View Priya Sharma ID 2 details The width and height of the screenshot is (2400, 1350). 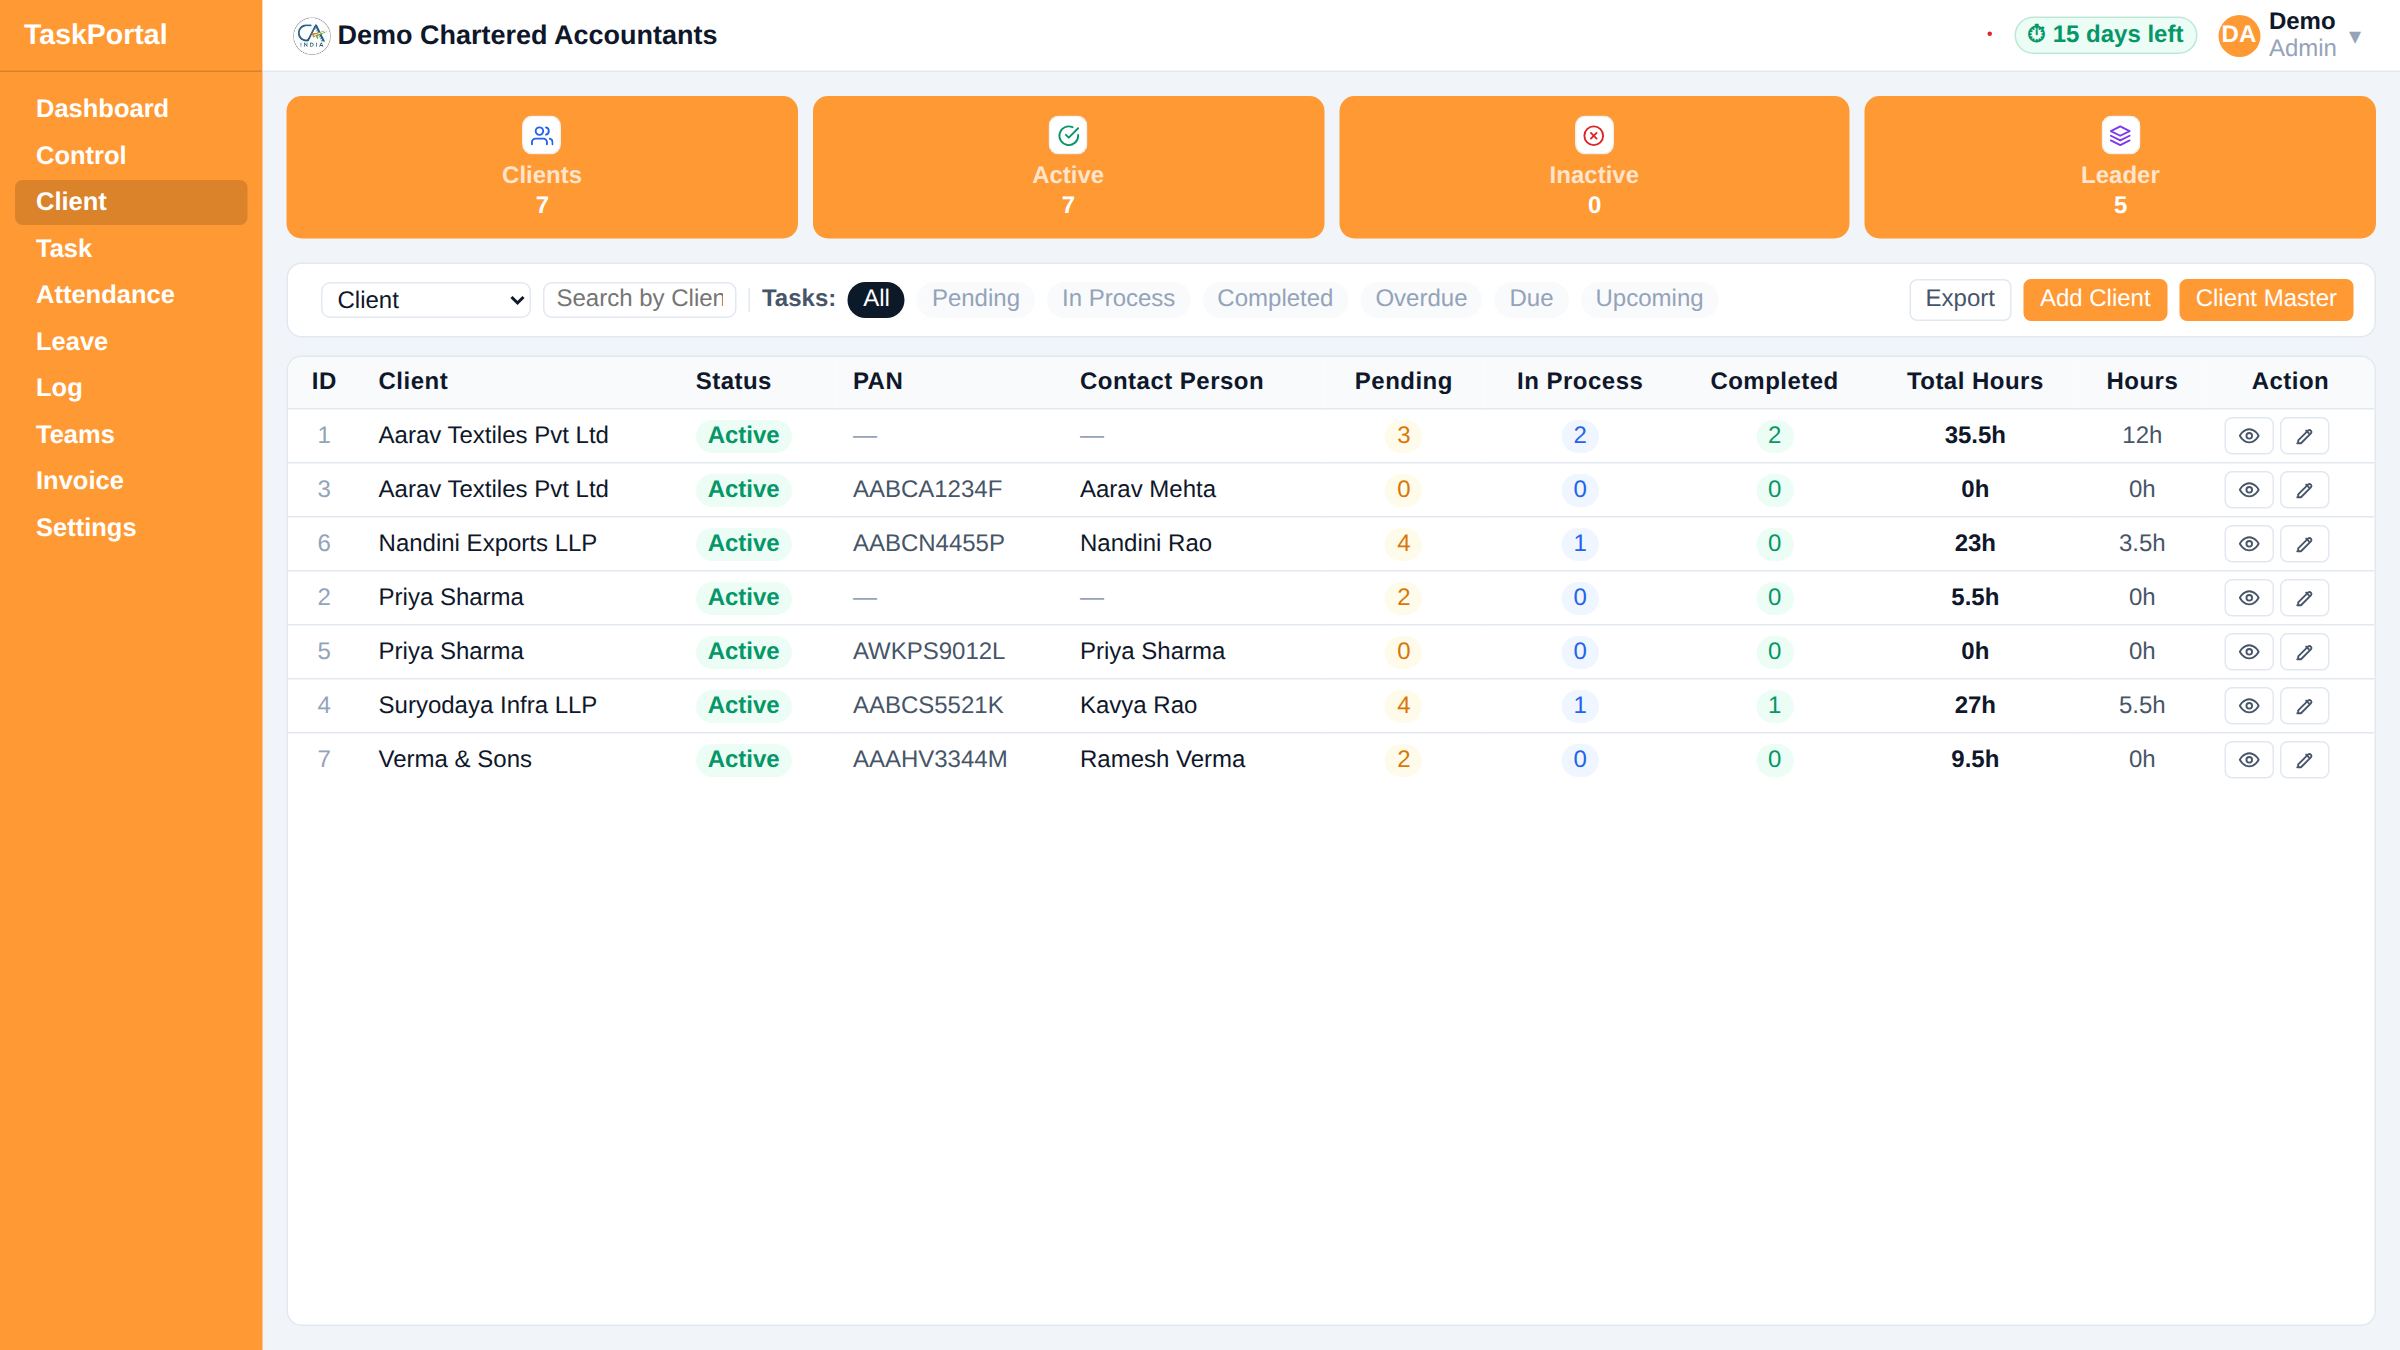[x=2248, y=598]
